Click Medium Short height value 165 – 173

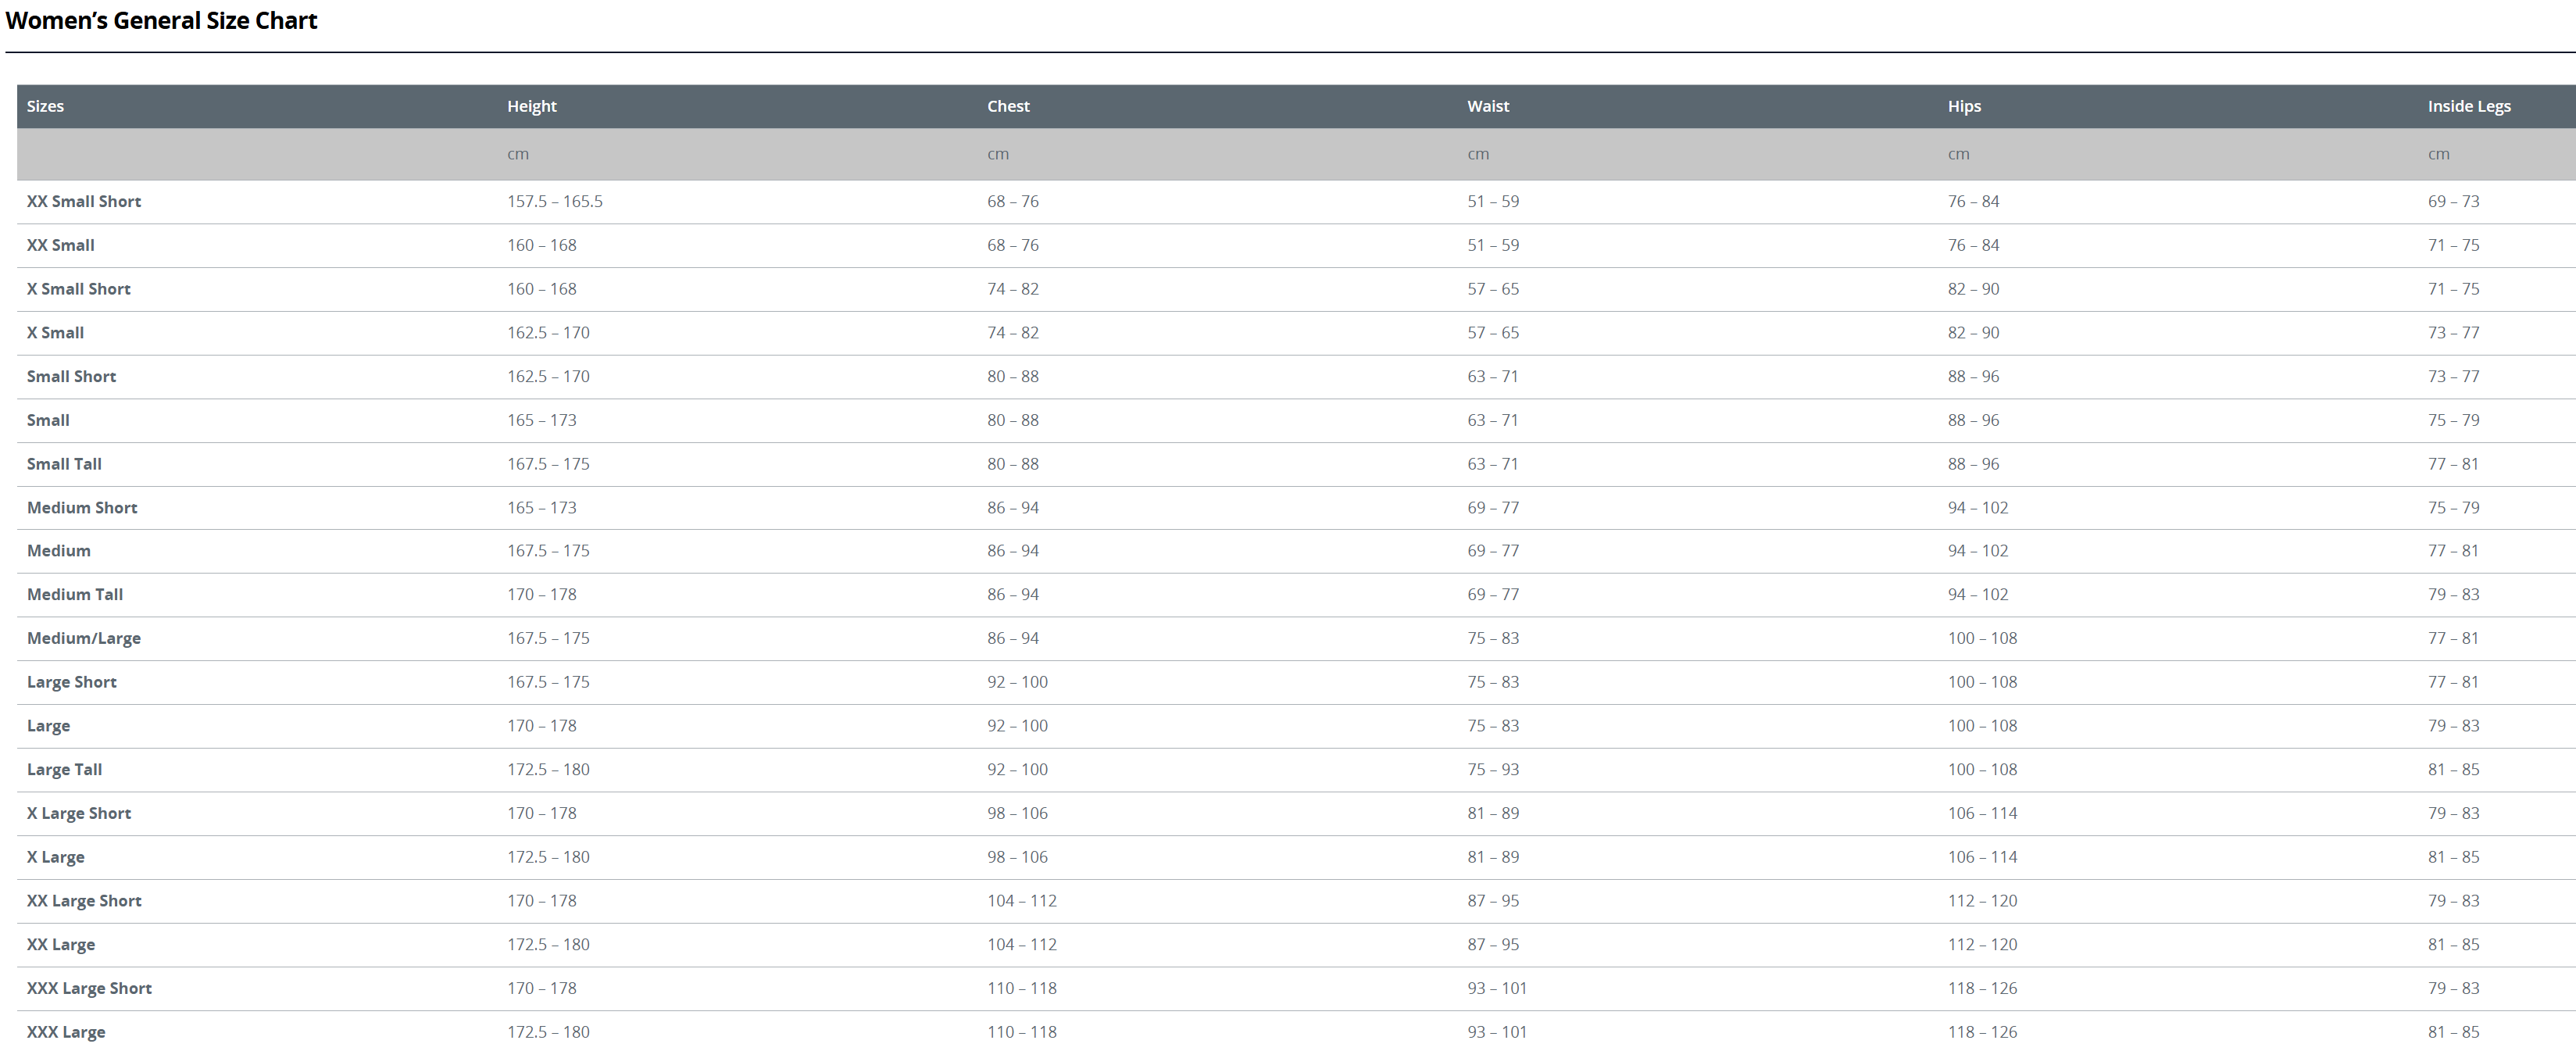tap(541, 507)
